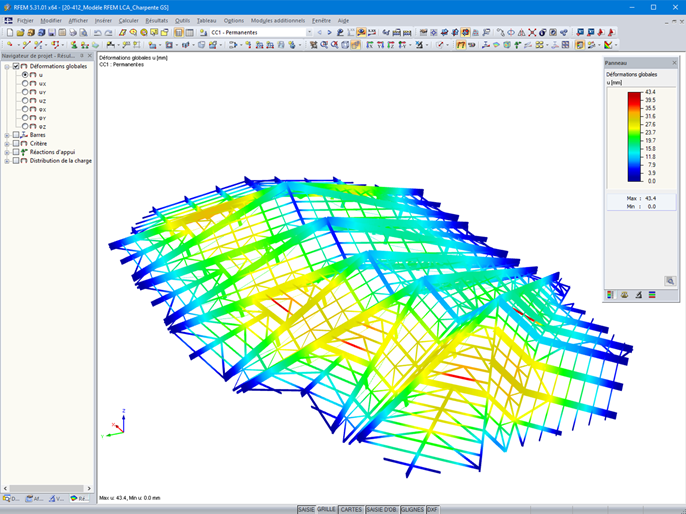This screenshot has height=514, width=686.
Task: Open the Fichier menu
Action: (25, 21)
